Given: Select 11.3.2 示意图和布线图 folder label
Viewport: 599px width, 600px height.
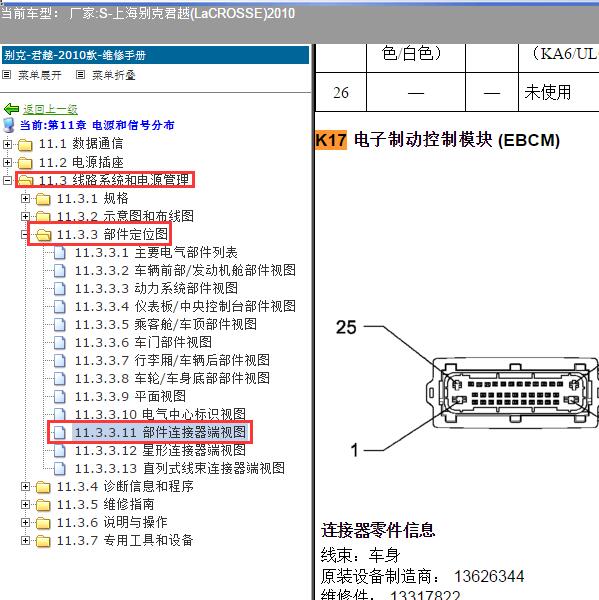Looking at the screenshot, I should [125, 216].
